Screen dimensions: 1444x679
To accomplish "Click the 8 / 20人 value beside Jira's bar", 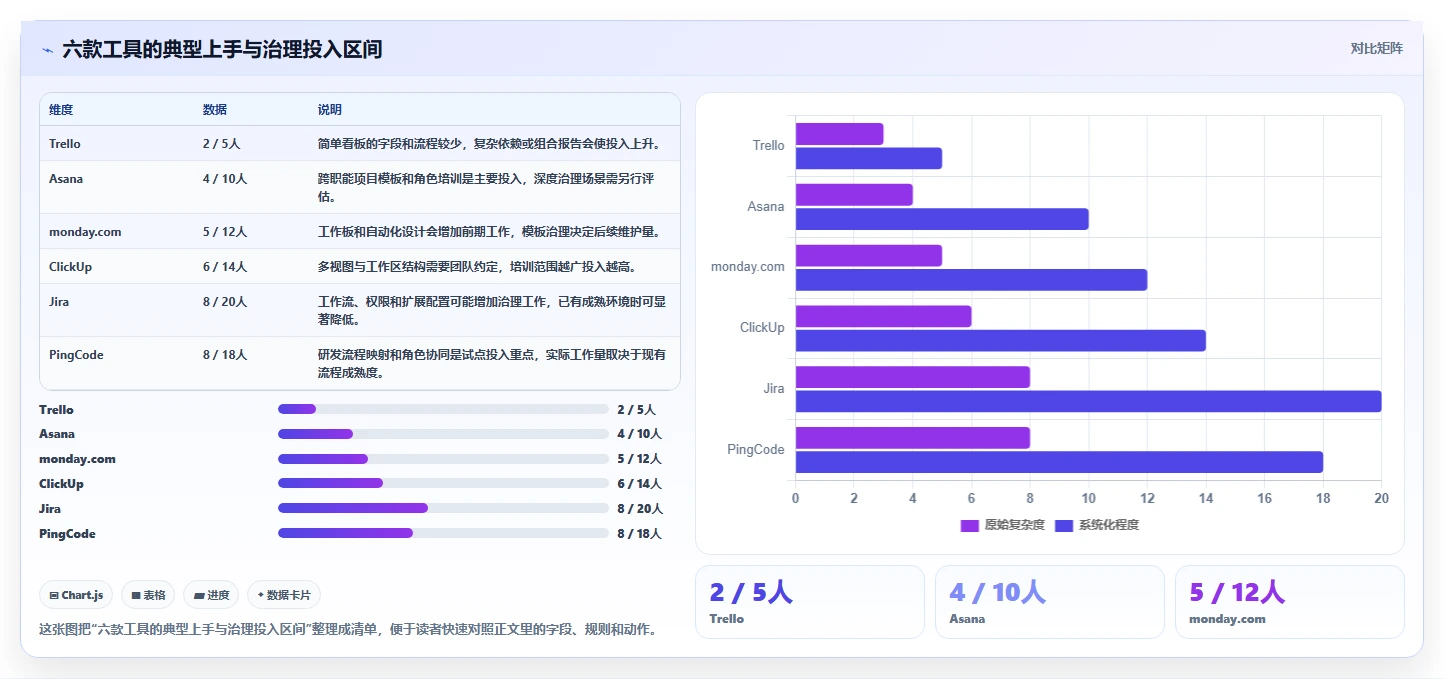I will pyautogui.click(x=640, y=509).
